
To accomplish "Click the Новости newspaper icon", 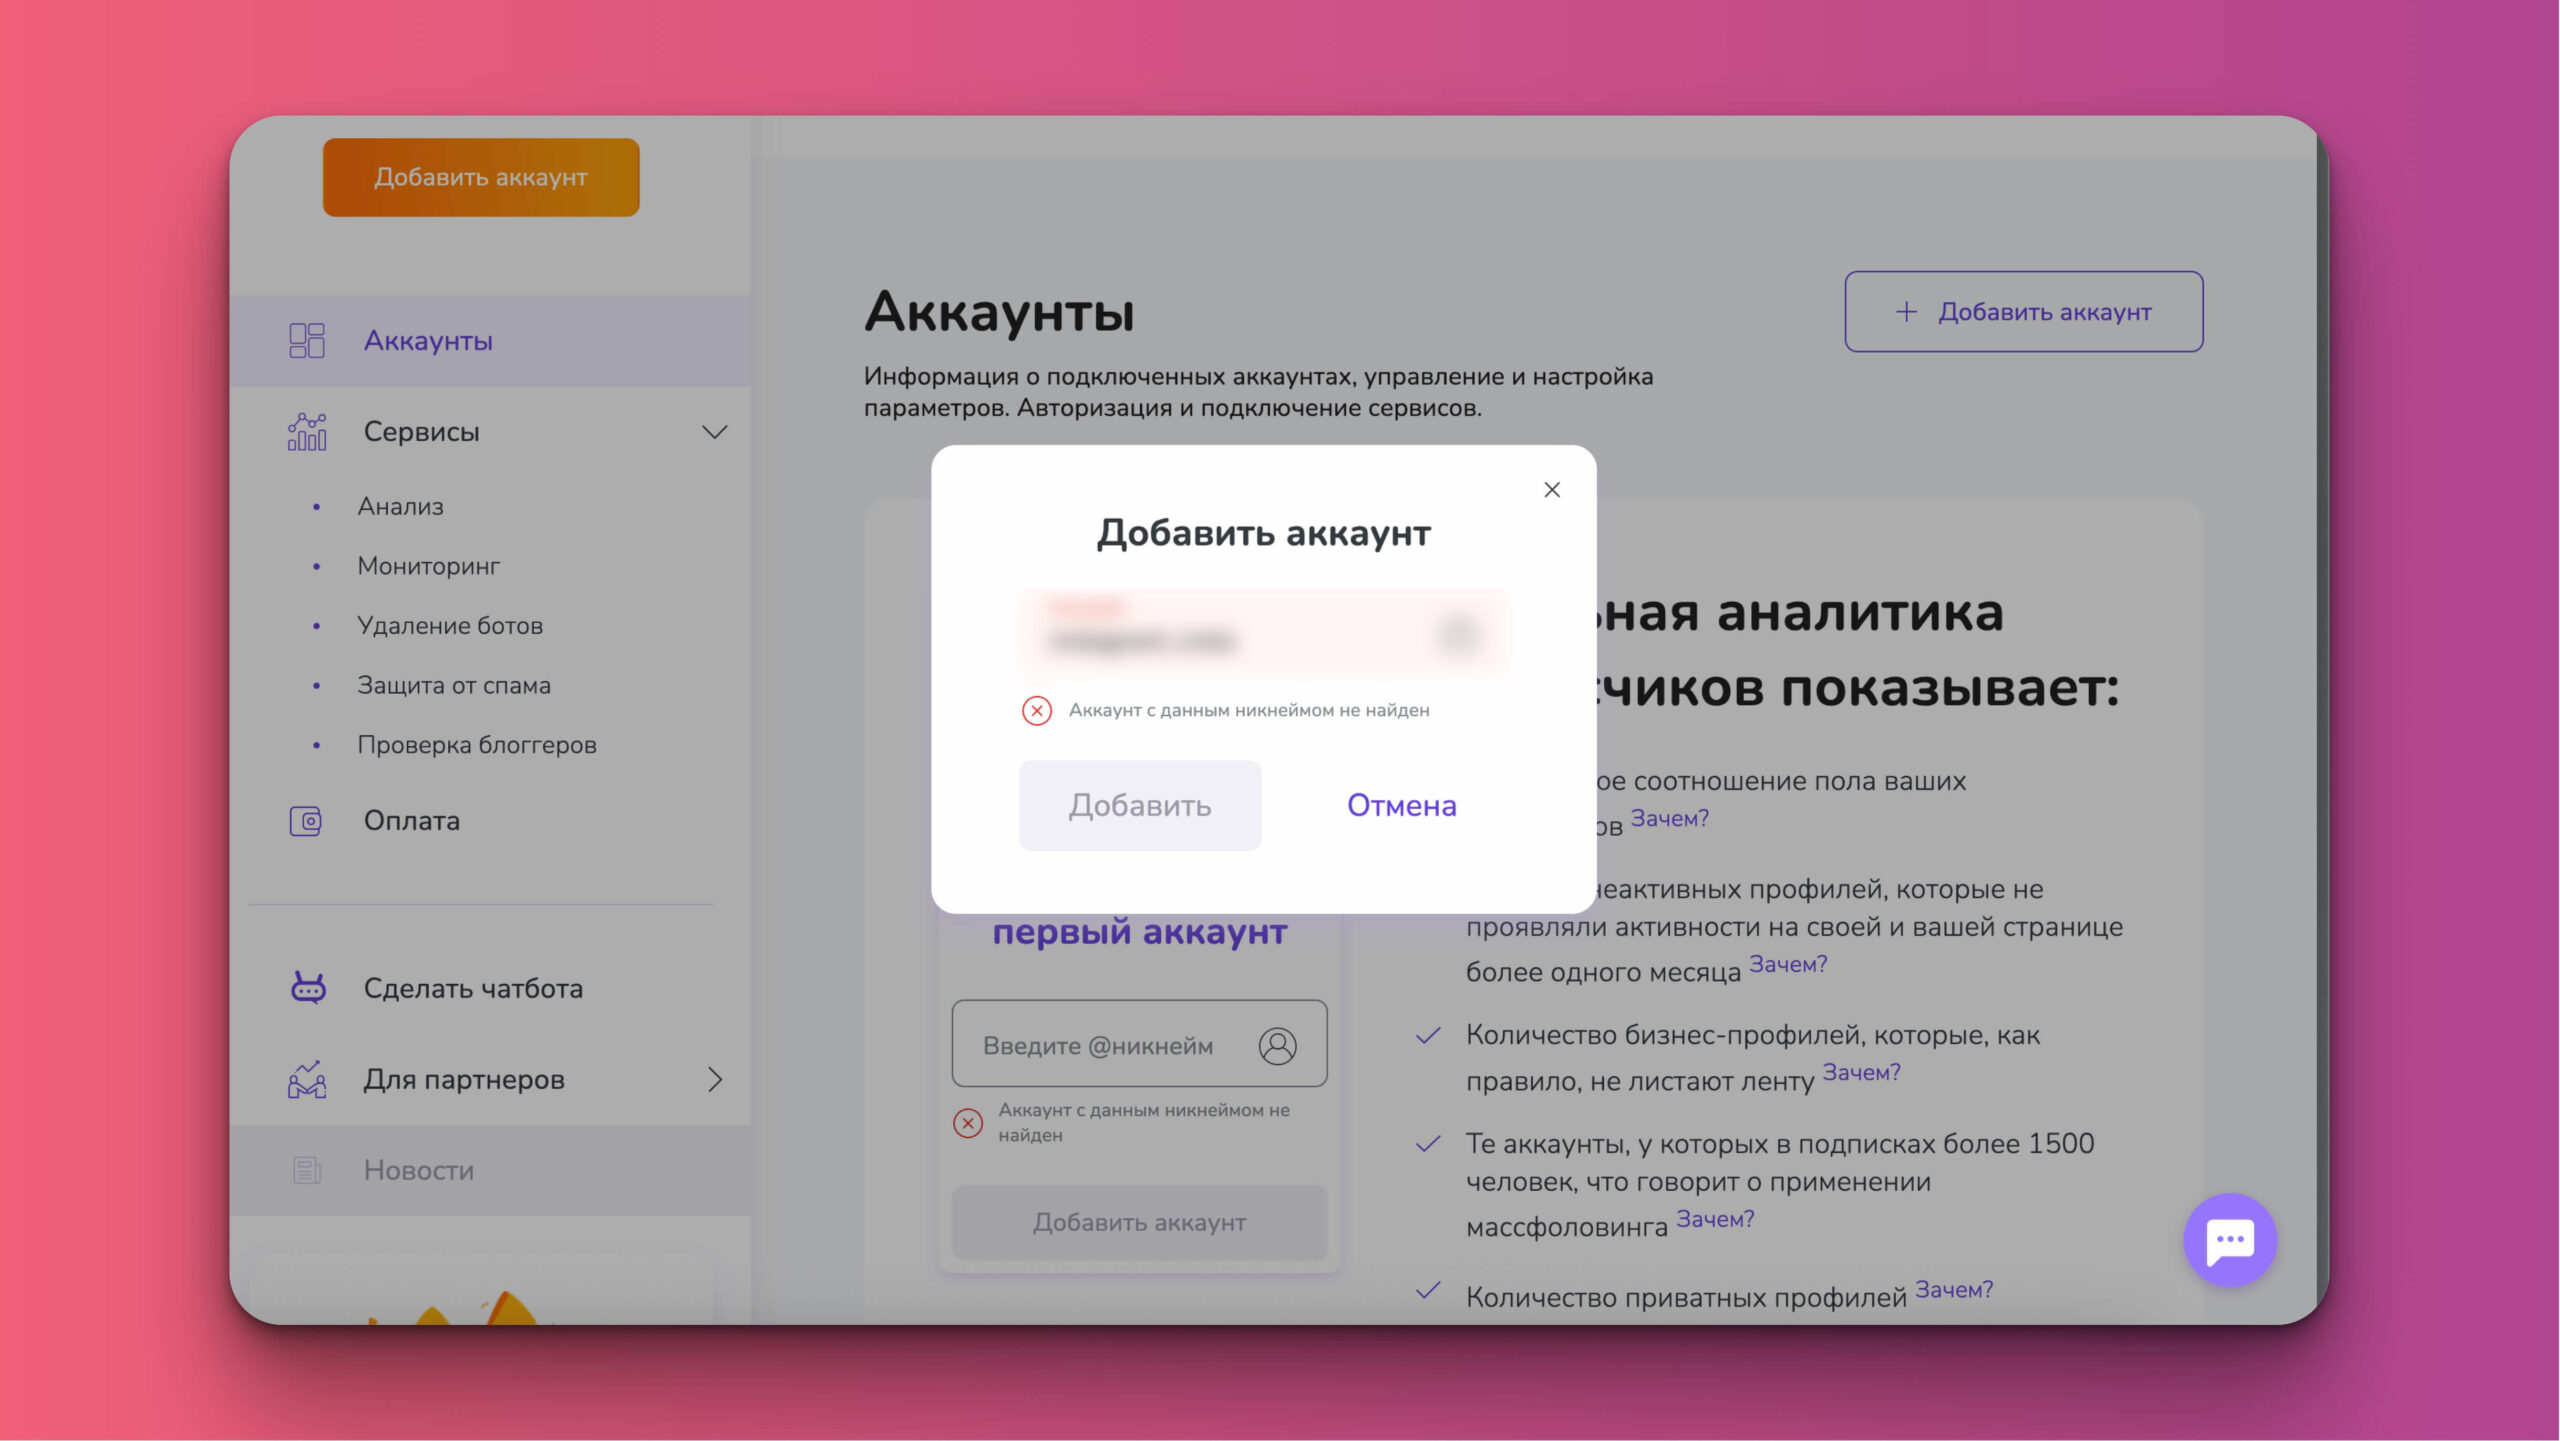I will pyautogui.click(x=307, y=1171).
